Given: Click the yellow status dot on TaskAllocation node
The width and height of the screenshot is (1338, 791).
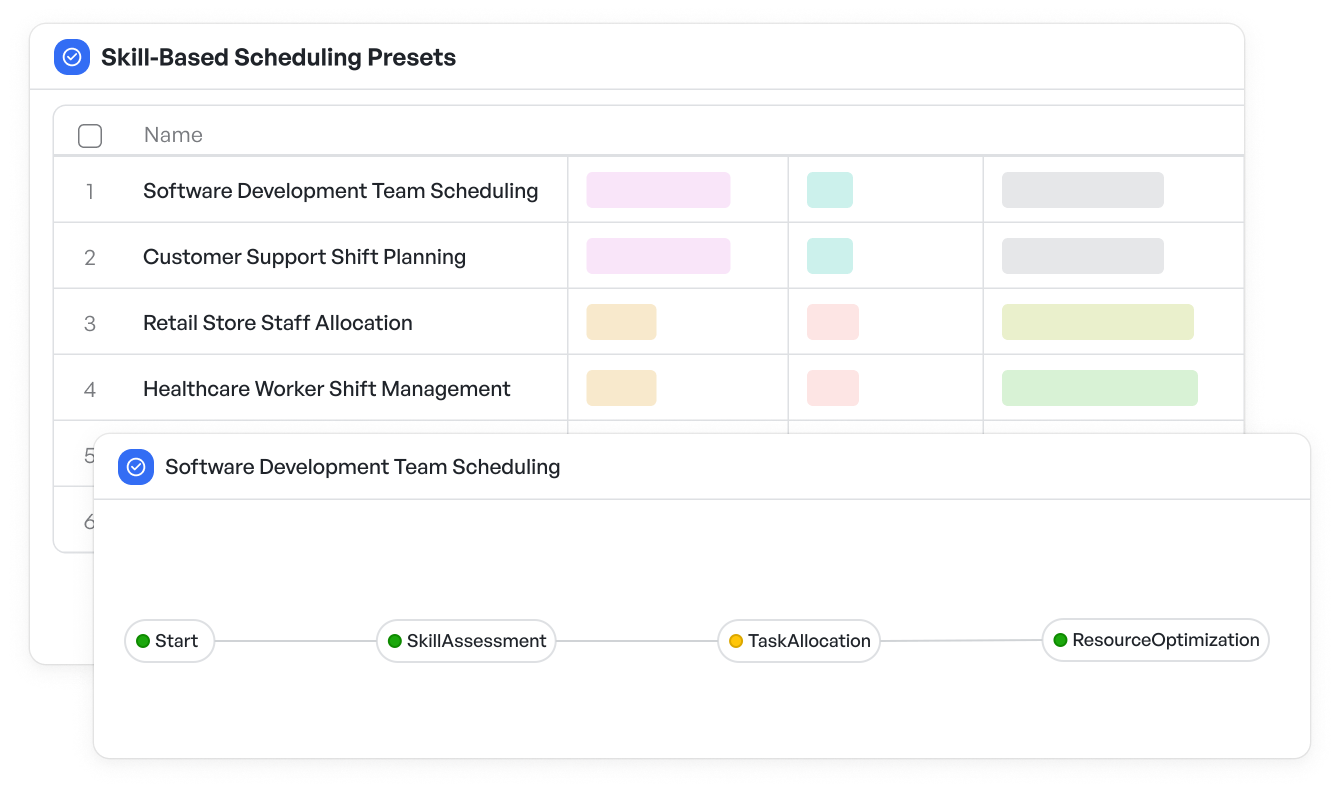Looking at the screenshot, I should click(x=736, y=641).
